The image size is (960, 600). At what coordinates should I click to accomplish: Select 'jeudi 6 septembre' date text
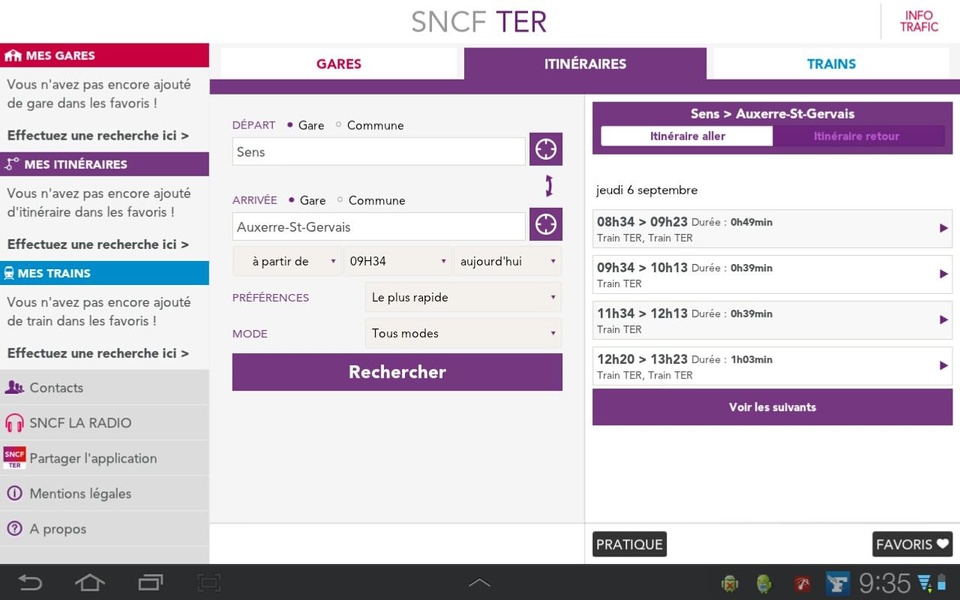(x=647, y=190)
